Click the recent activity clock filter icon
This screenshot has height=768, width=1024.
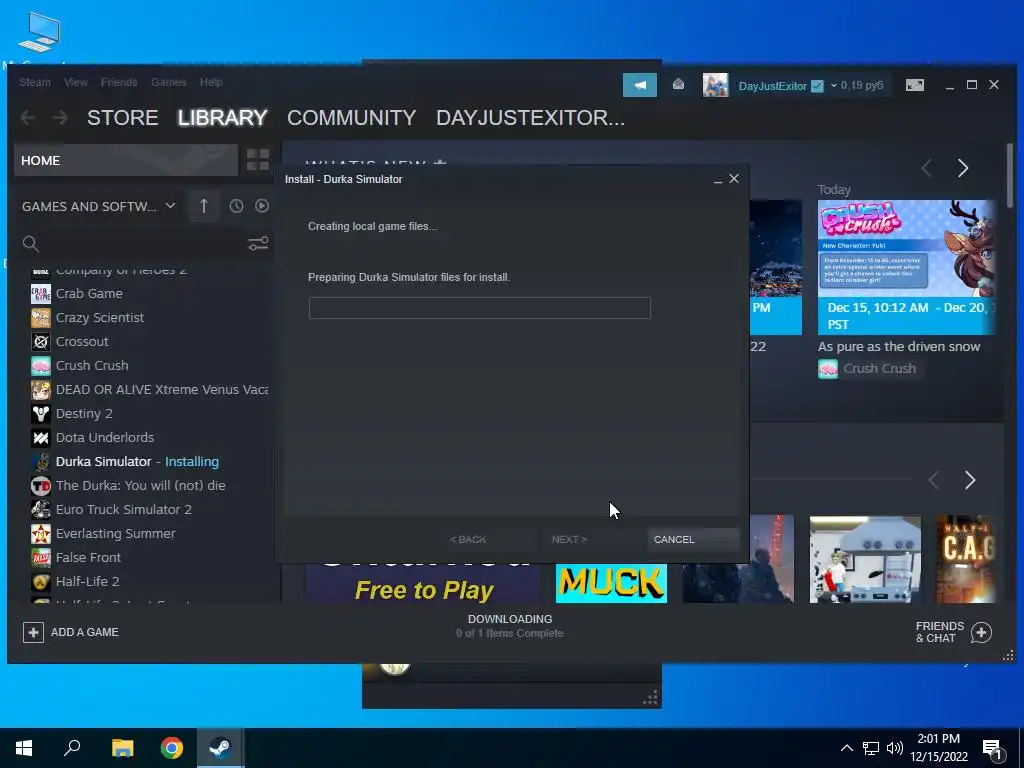236,206
